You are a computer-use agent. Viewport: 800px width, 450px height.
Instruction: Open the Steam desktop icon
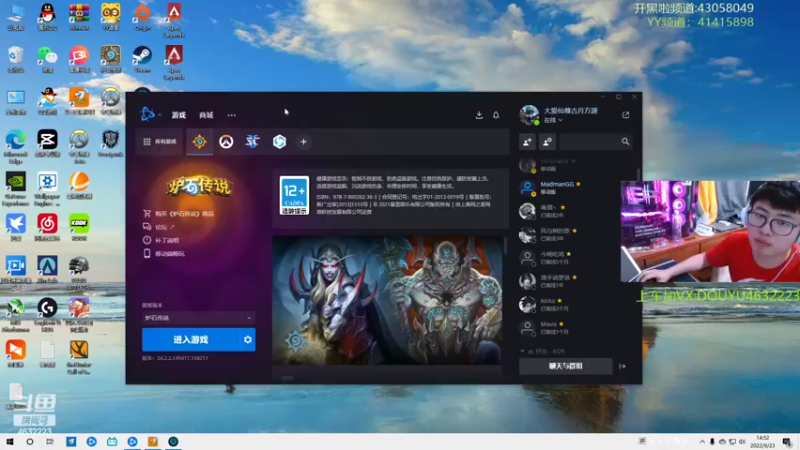click(142, 59)
